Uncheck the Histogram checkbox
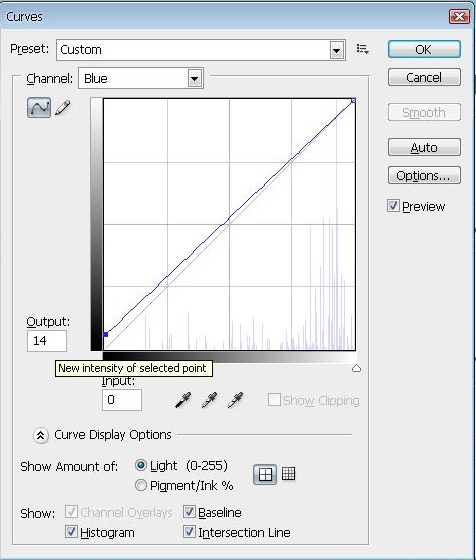 [71, 532]
